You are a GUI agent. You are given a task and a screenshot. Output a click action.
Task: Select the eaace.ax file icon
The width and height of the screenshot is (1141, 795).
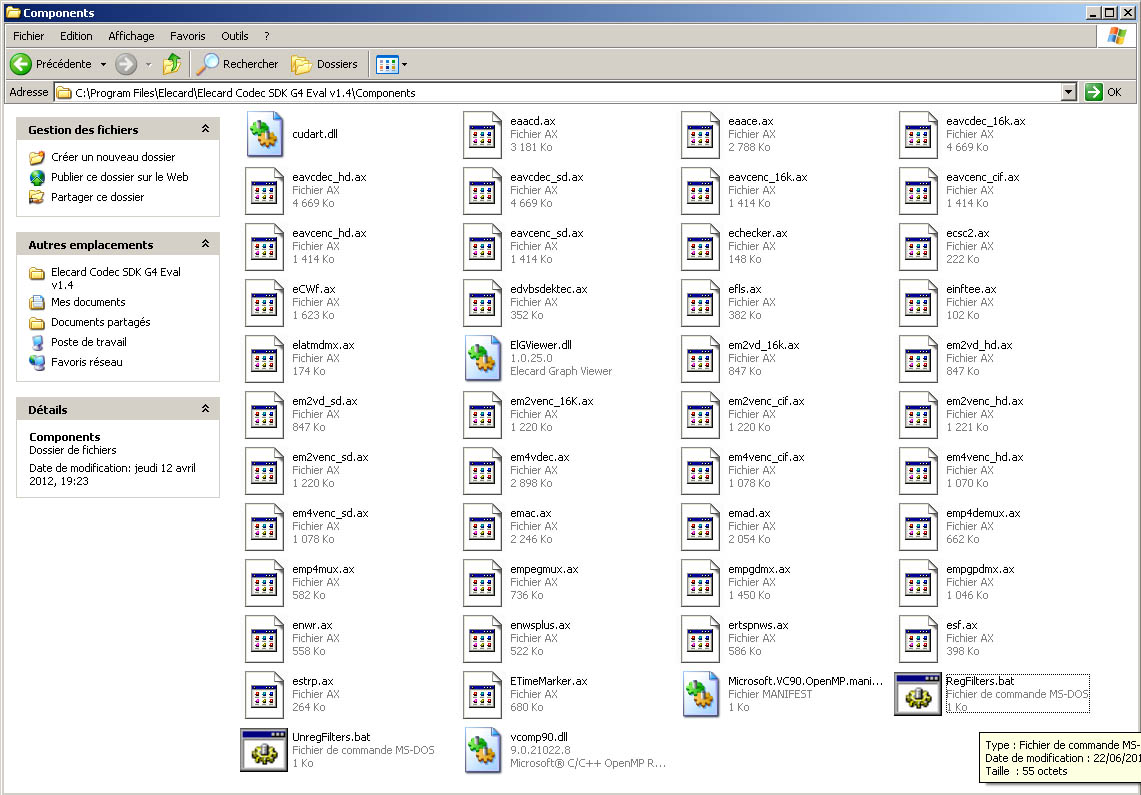pyautogui.click(x=700, y=134)
